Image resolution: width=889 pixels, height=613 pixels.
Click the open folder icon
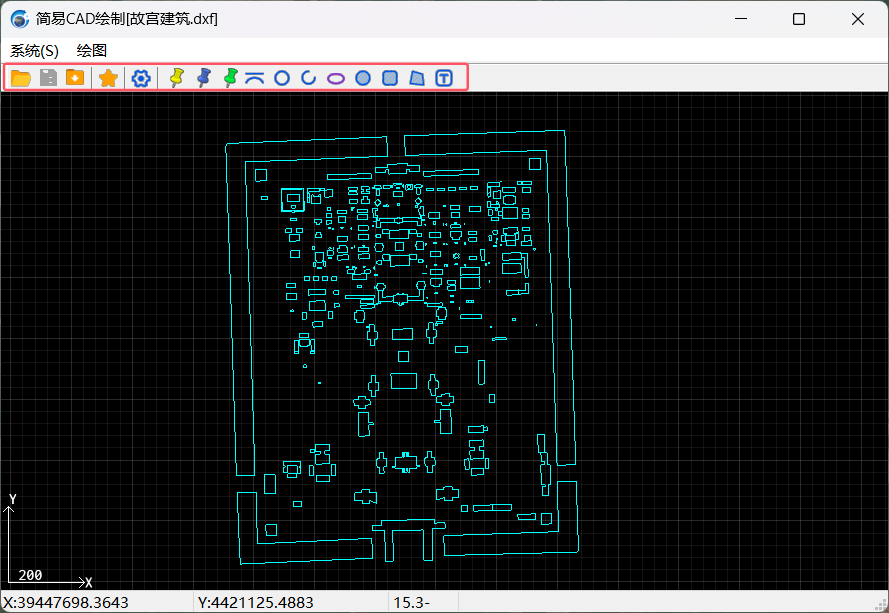coord(21,78)
